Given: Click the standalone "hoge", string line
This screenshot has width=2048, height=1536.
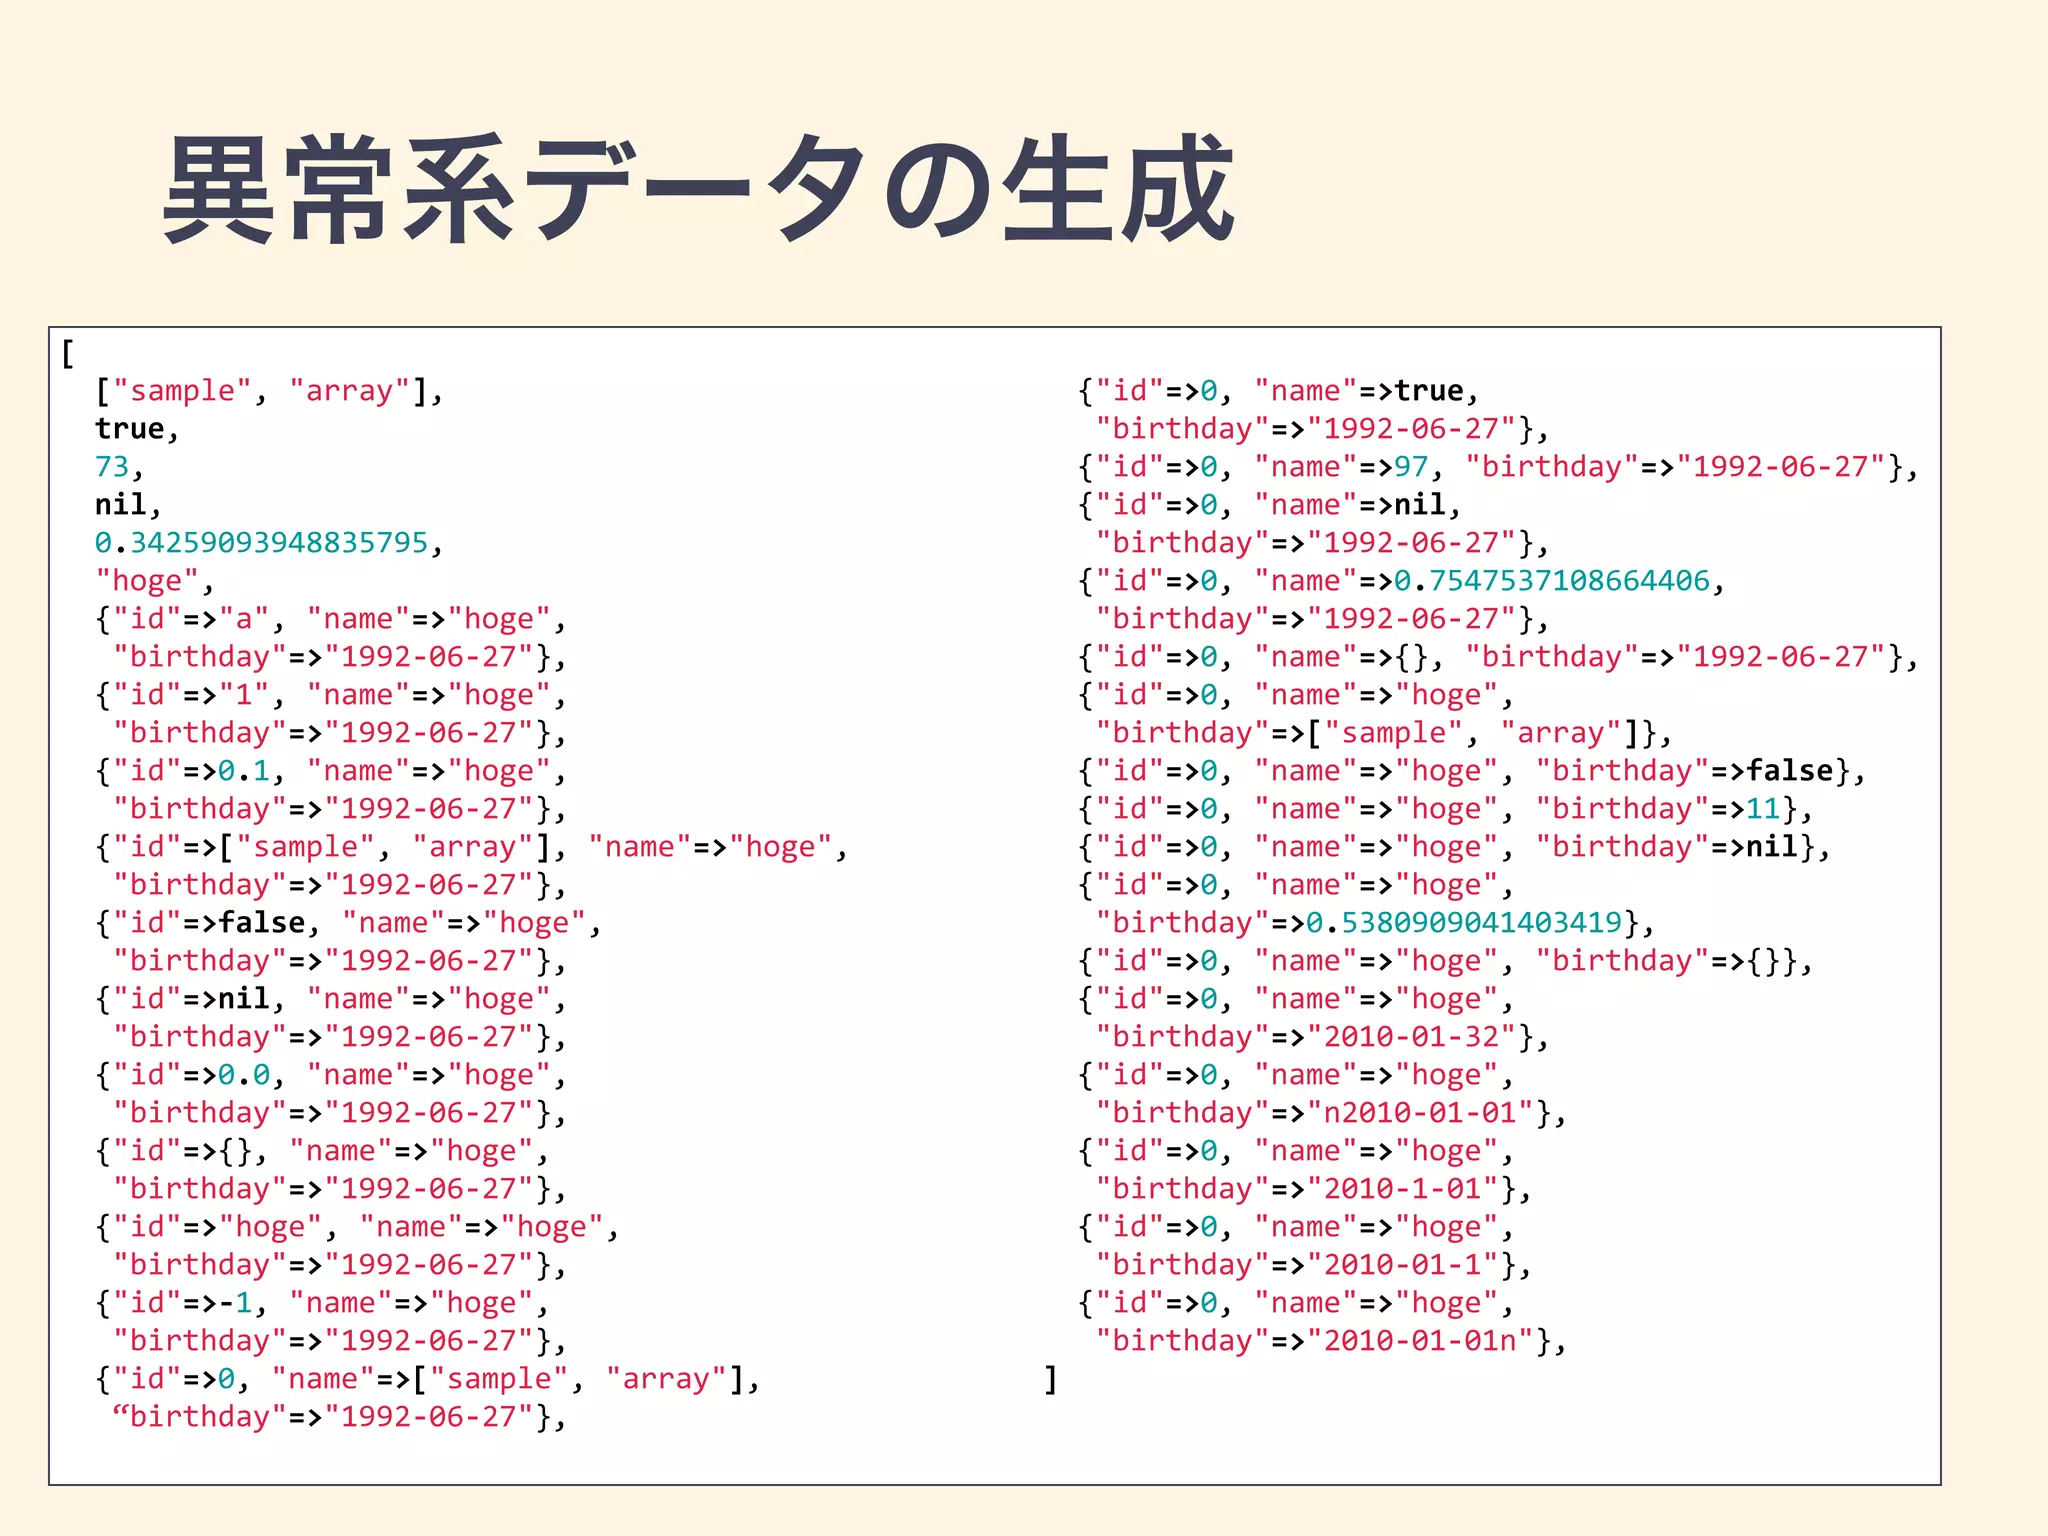Looking at the screenshot, I should [154, 581].
